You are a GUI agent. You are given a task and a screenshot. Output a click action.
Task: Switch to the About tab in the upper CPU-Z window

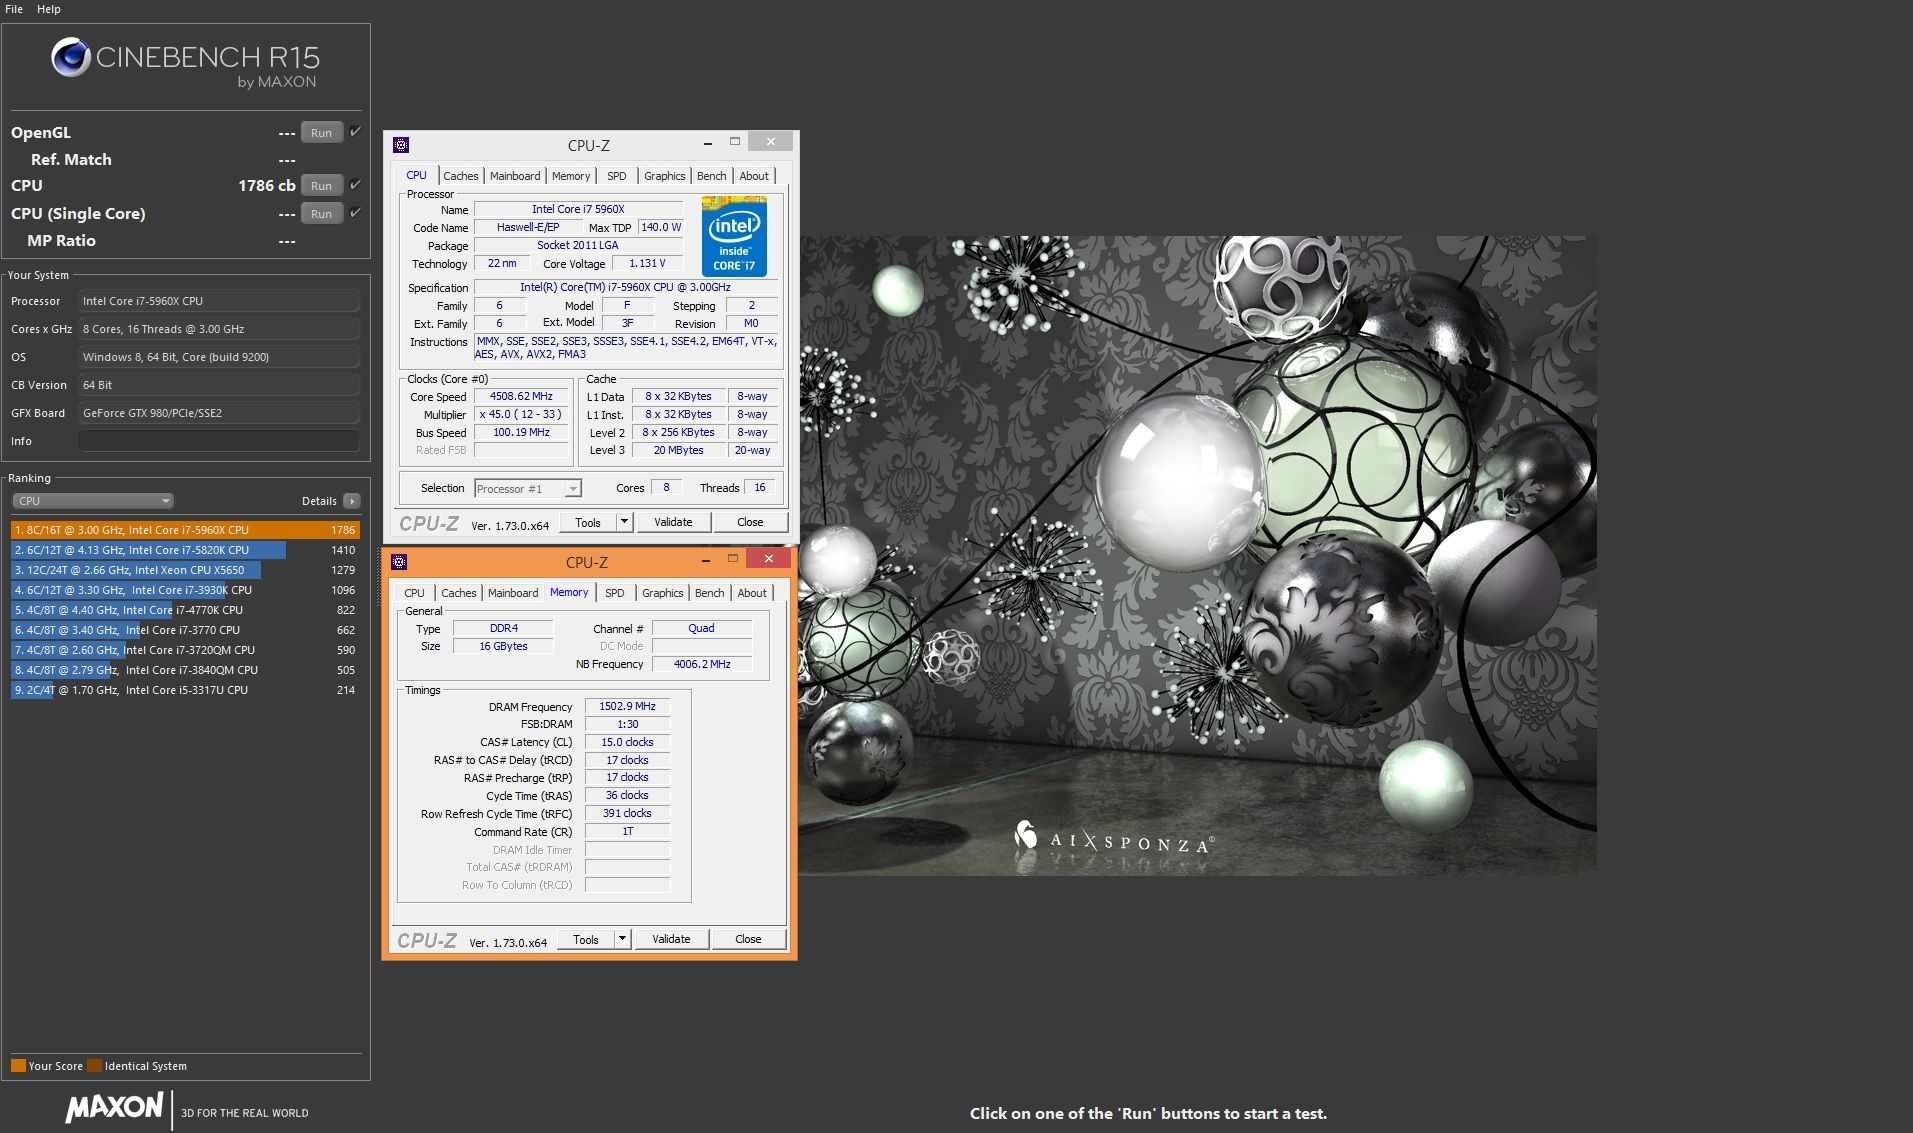755,176
